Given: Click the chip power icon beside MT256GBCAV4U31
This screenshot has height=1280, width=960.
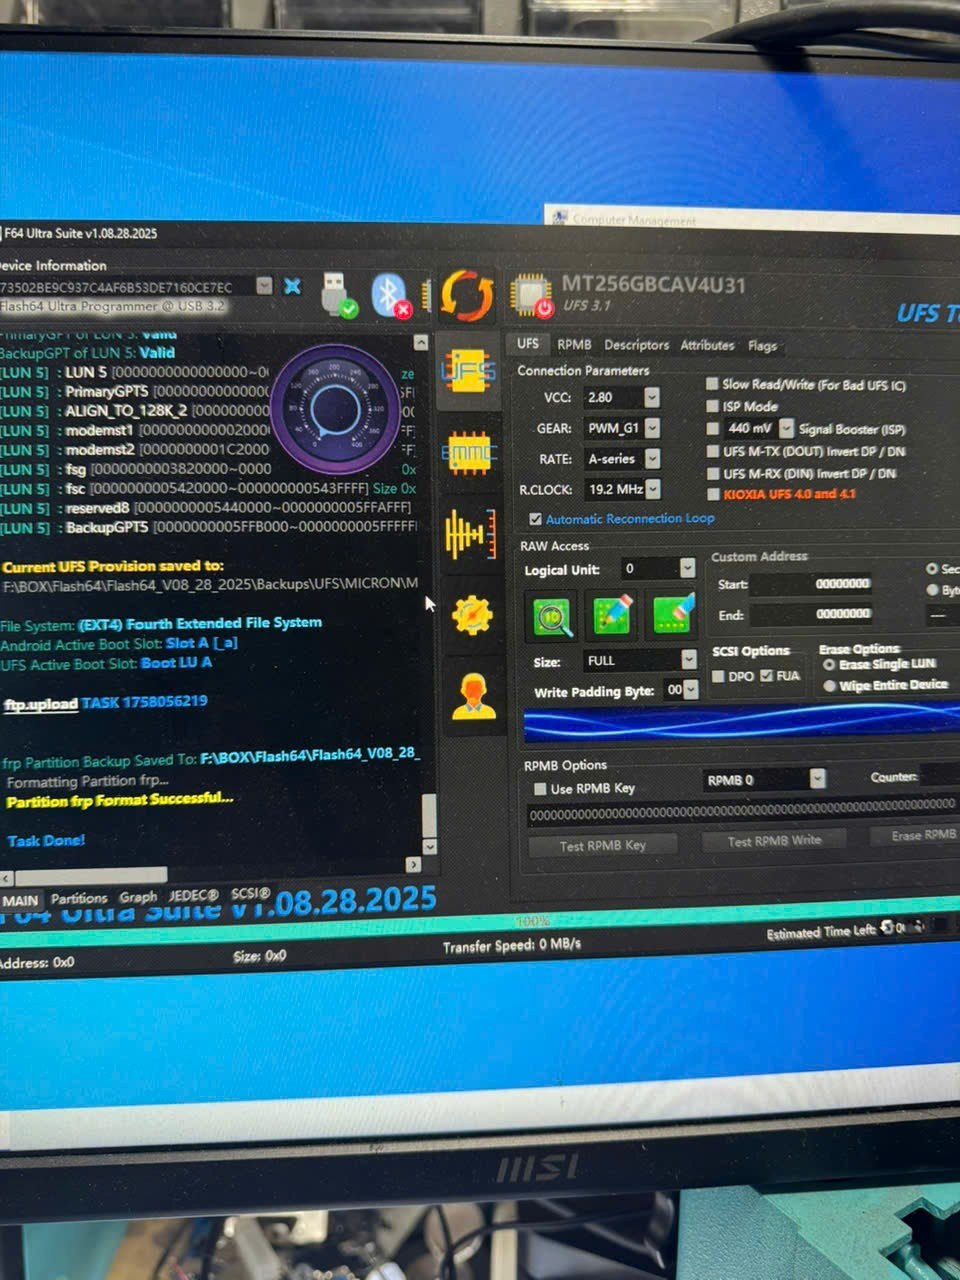Looking at the screenshot, I should pos(531,296).
